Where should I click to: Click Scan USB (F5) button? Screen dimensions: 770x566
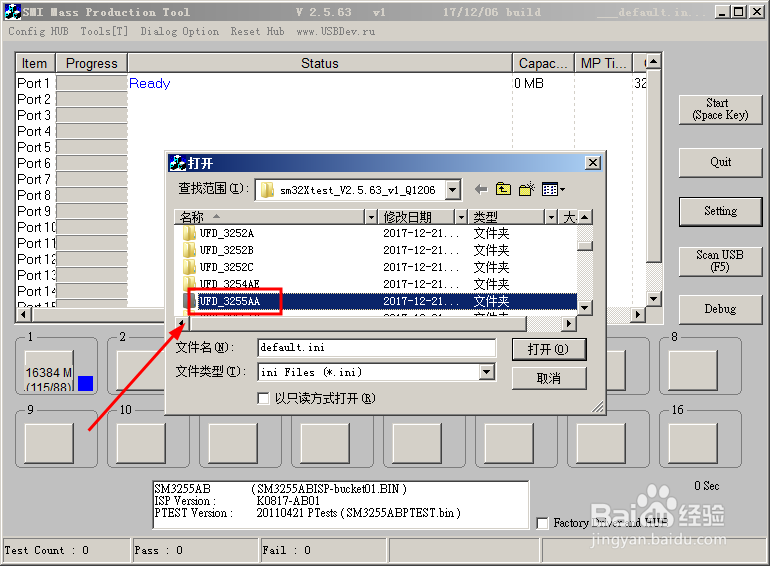pyautogui.click(x=720, y=261)
